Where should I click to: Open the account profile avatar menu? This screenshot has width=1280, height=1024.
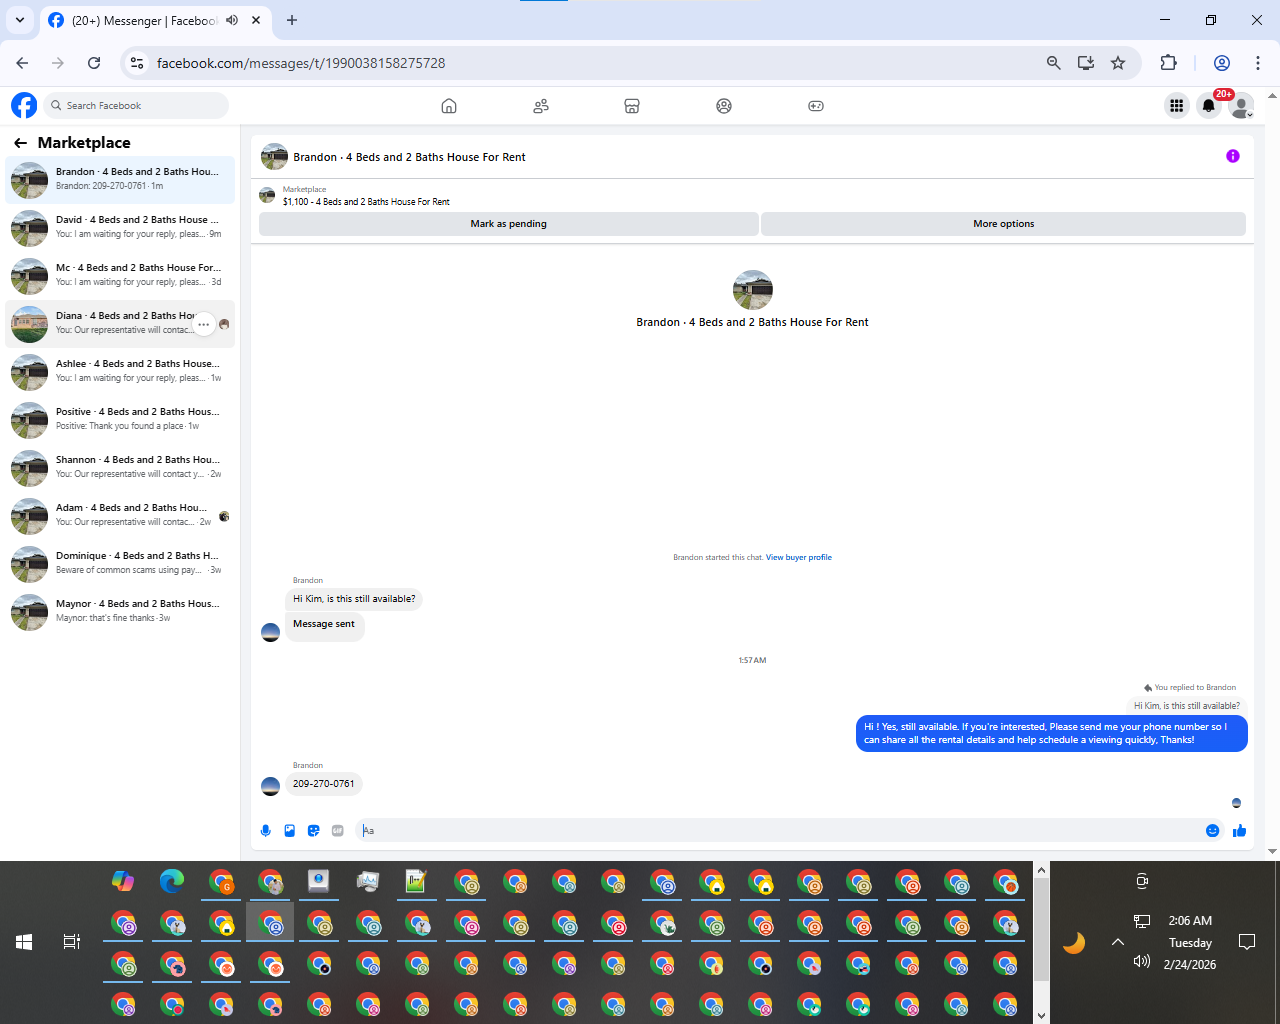tap(1242, 105)
